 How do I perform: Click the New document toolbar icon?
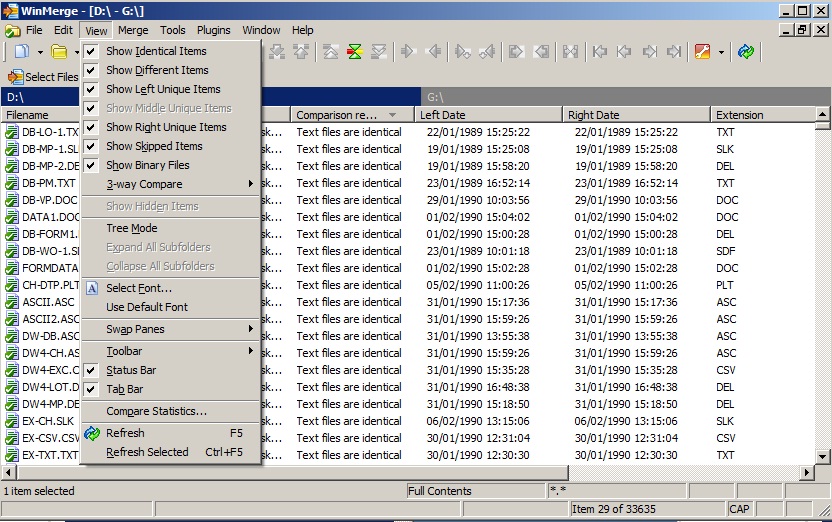click(22, 51)
